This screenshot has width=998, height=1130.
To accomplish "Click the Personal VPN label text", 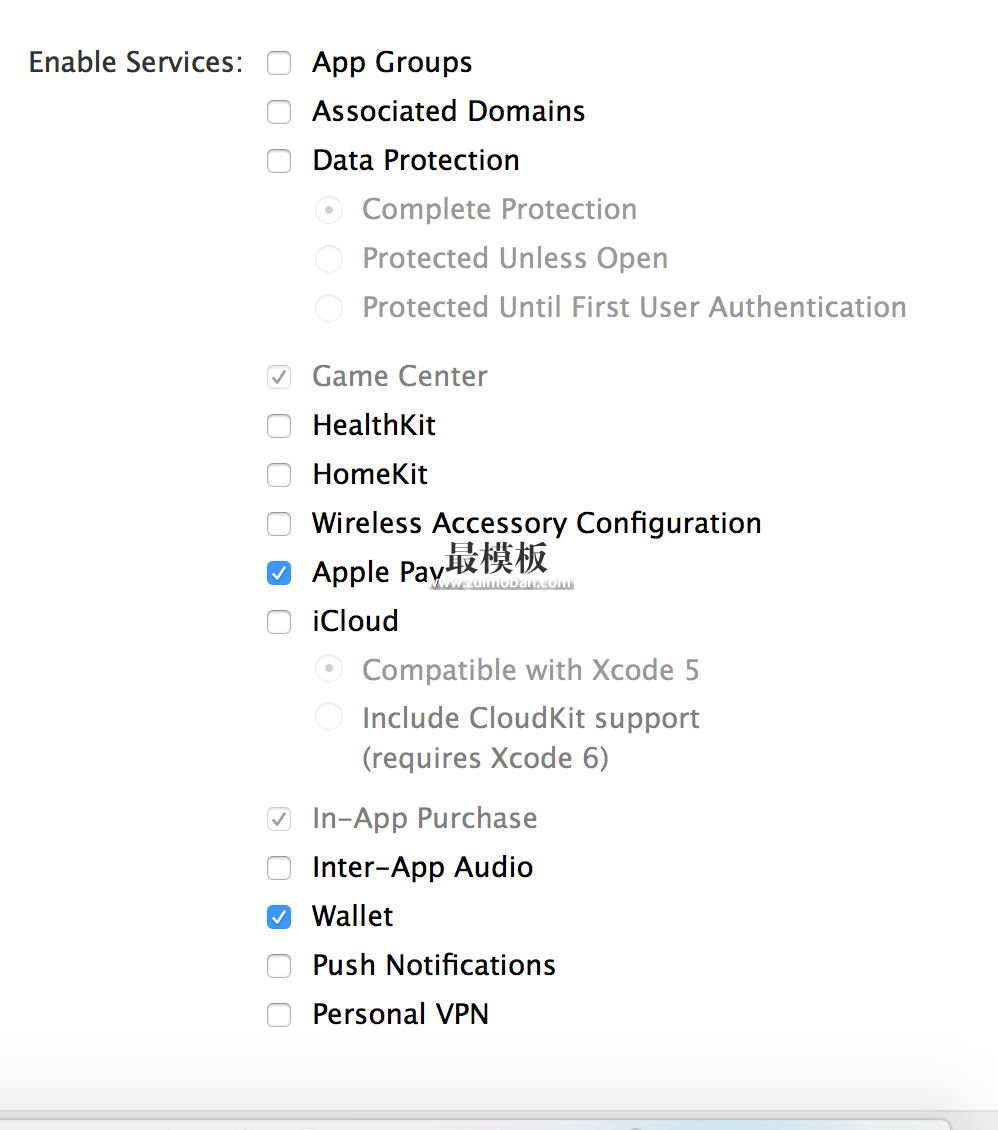I will [401, 1014].
